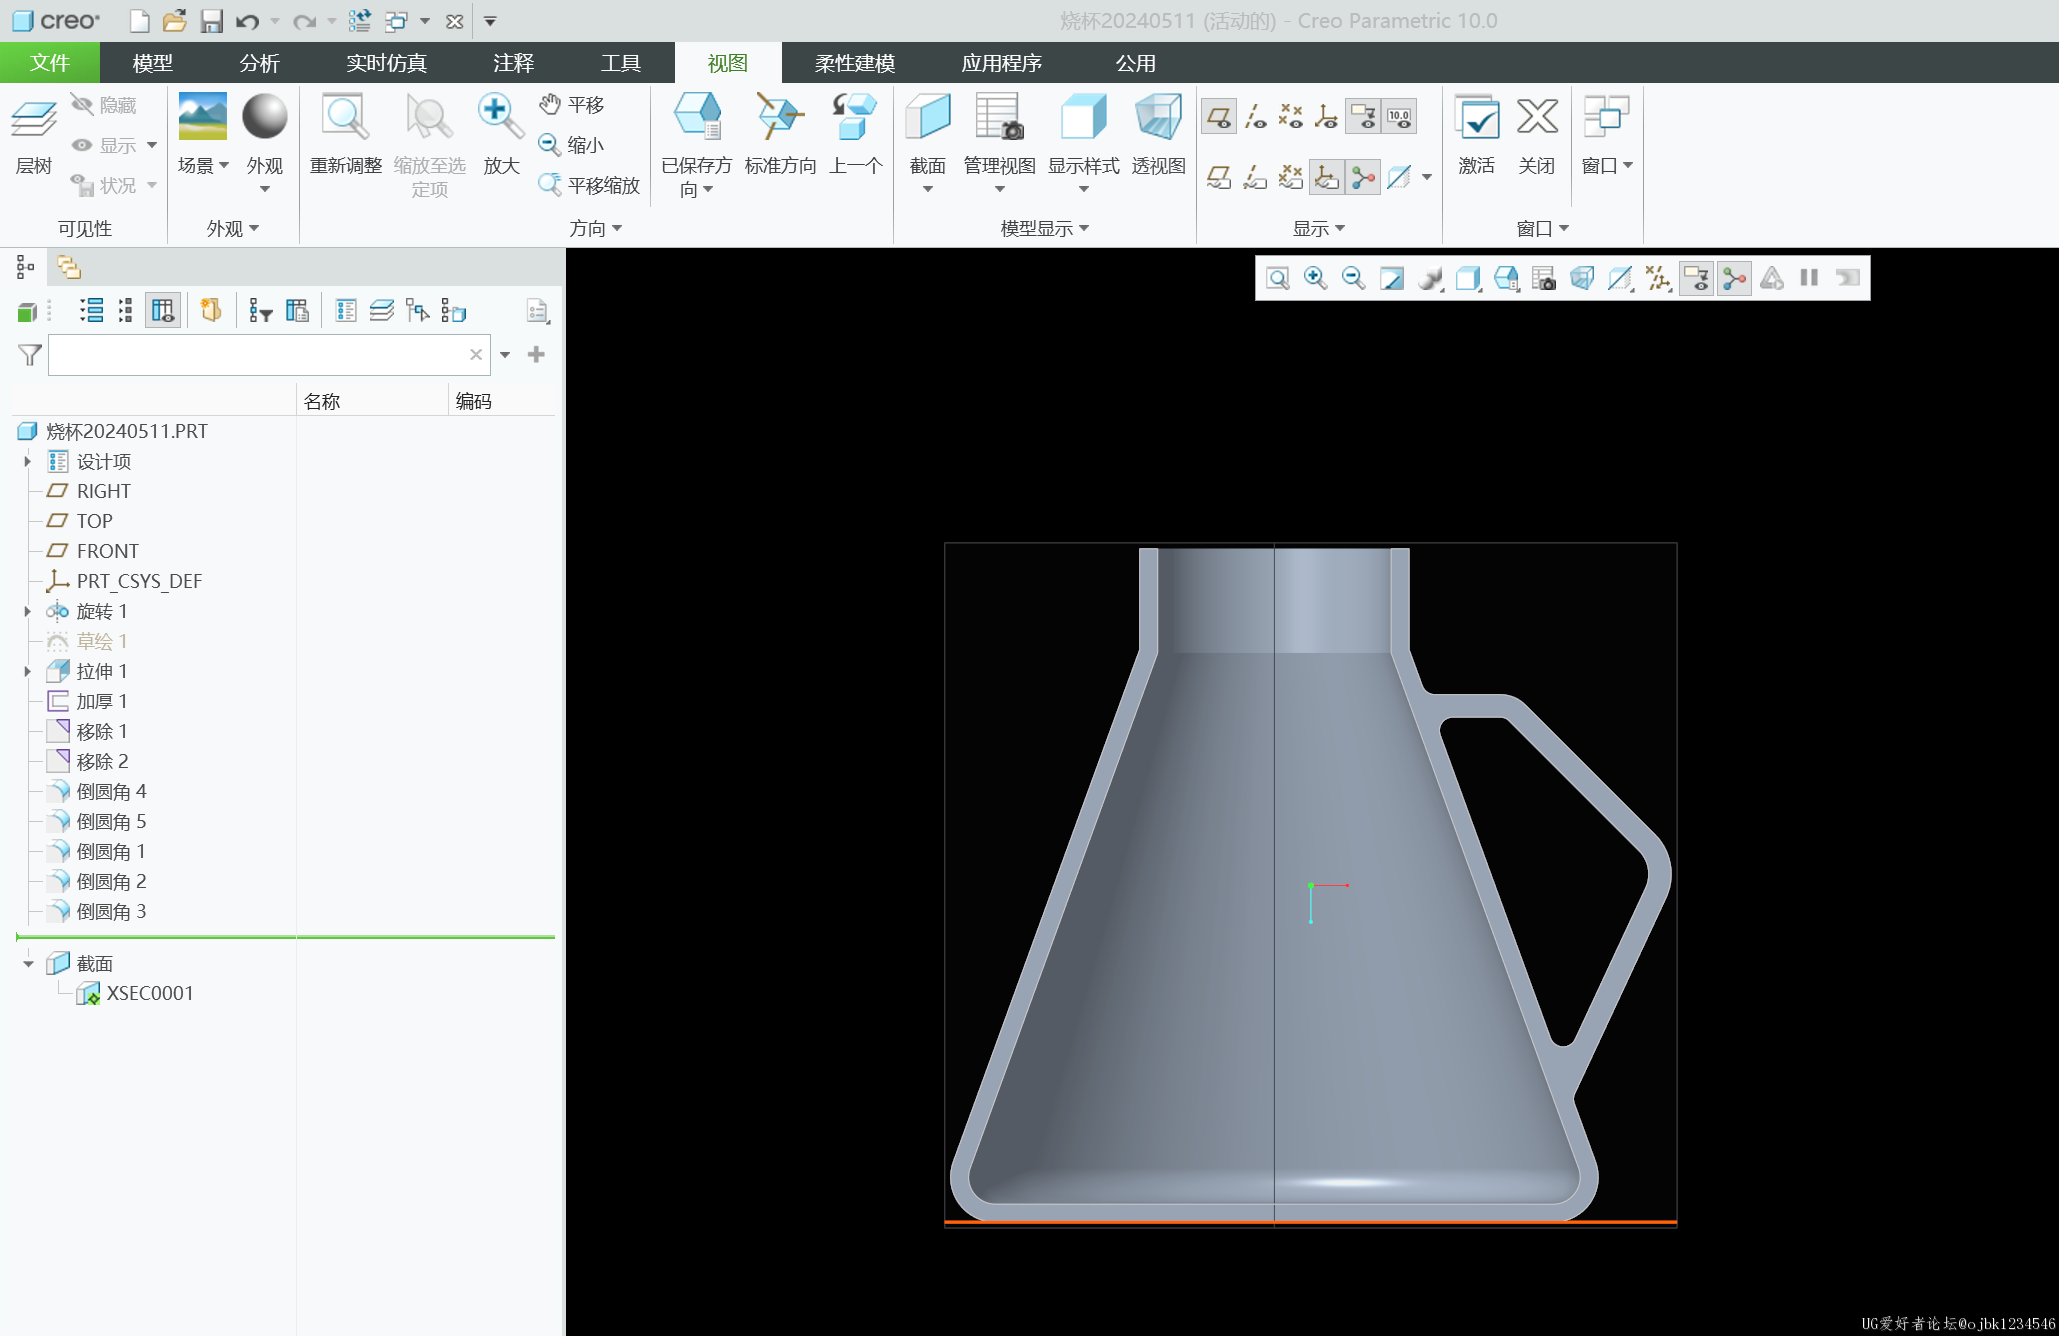
Task: Open the 模型显示 group label menu
Action: pyautogui.click(x=1044, y=229)
